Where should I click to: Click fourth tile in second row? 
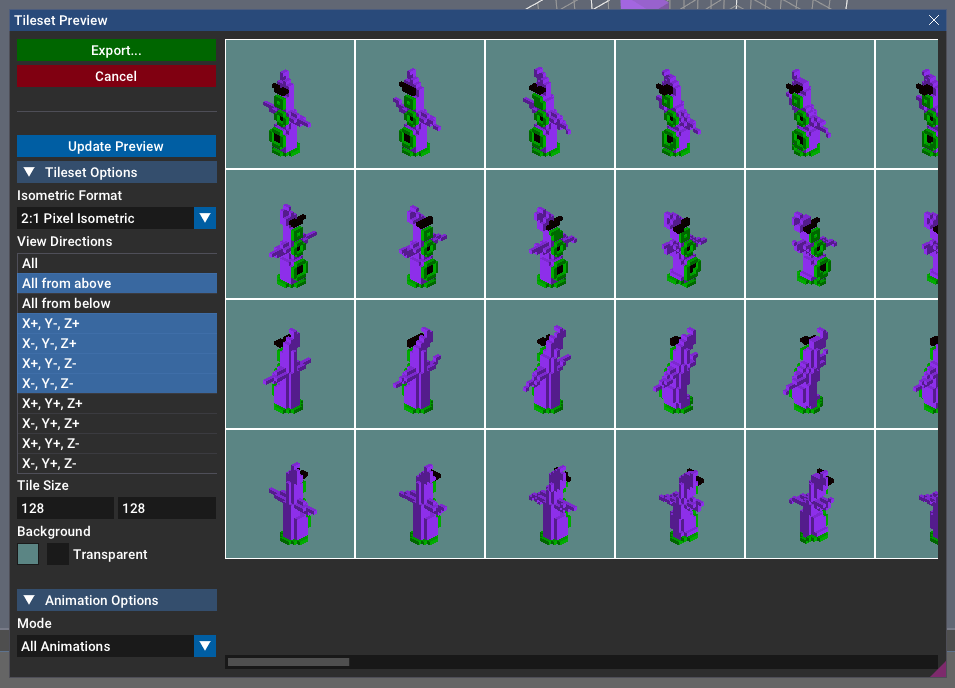tap(680, 234)
